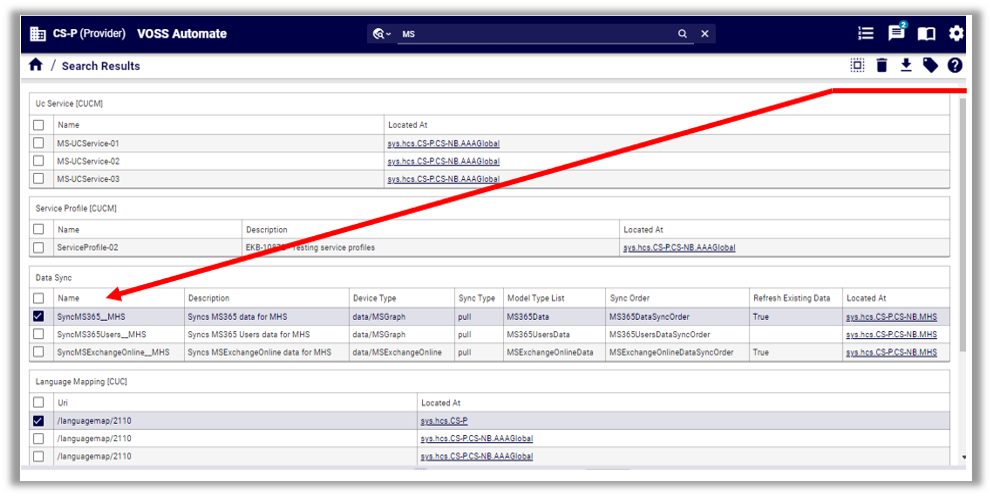
Task: Sort by the Device Type column header
Action: point(374,298)
